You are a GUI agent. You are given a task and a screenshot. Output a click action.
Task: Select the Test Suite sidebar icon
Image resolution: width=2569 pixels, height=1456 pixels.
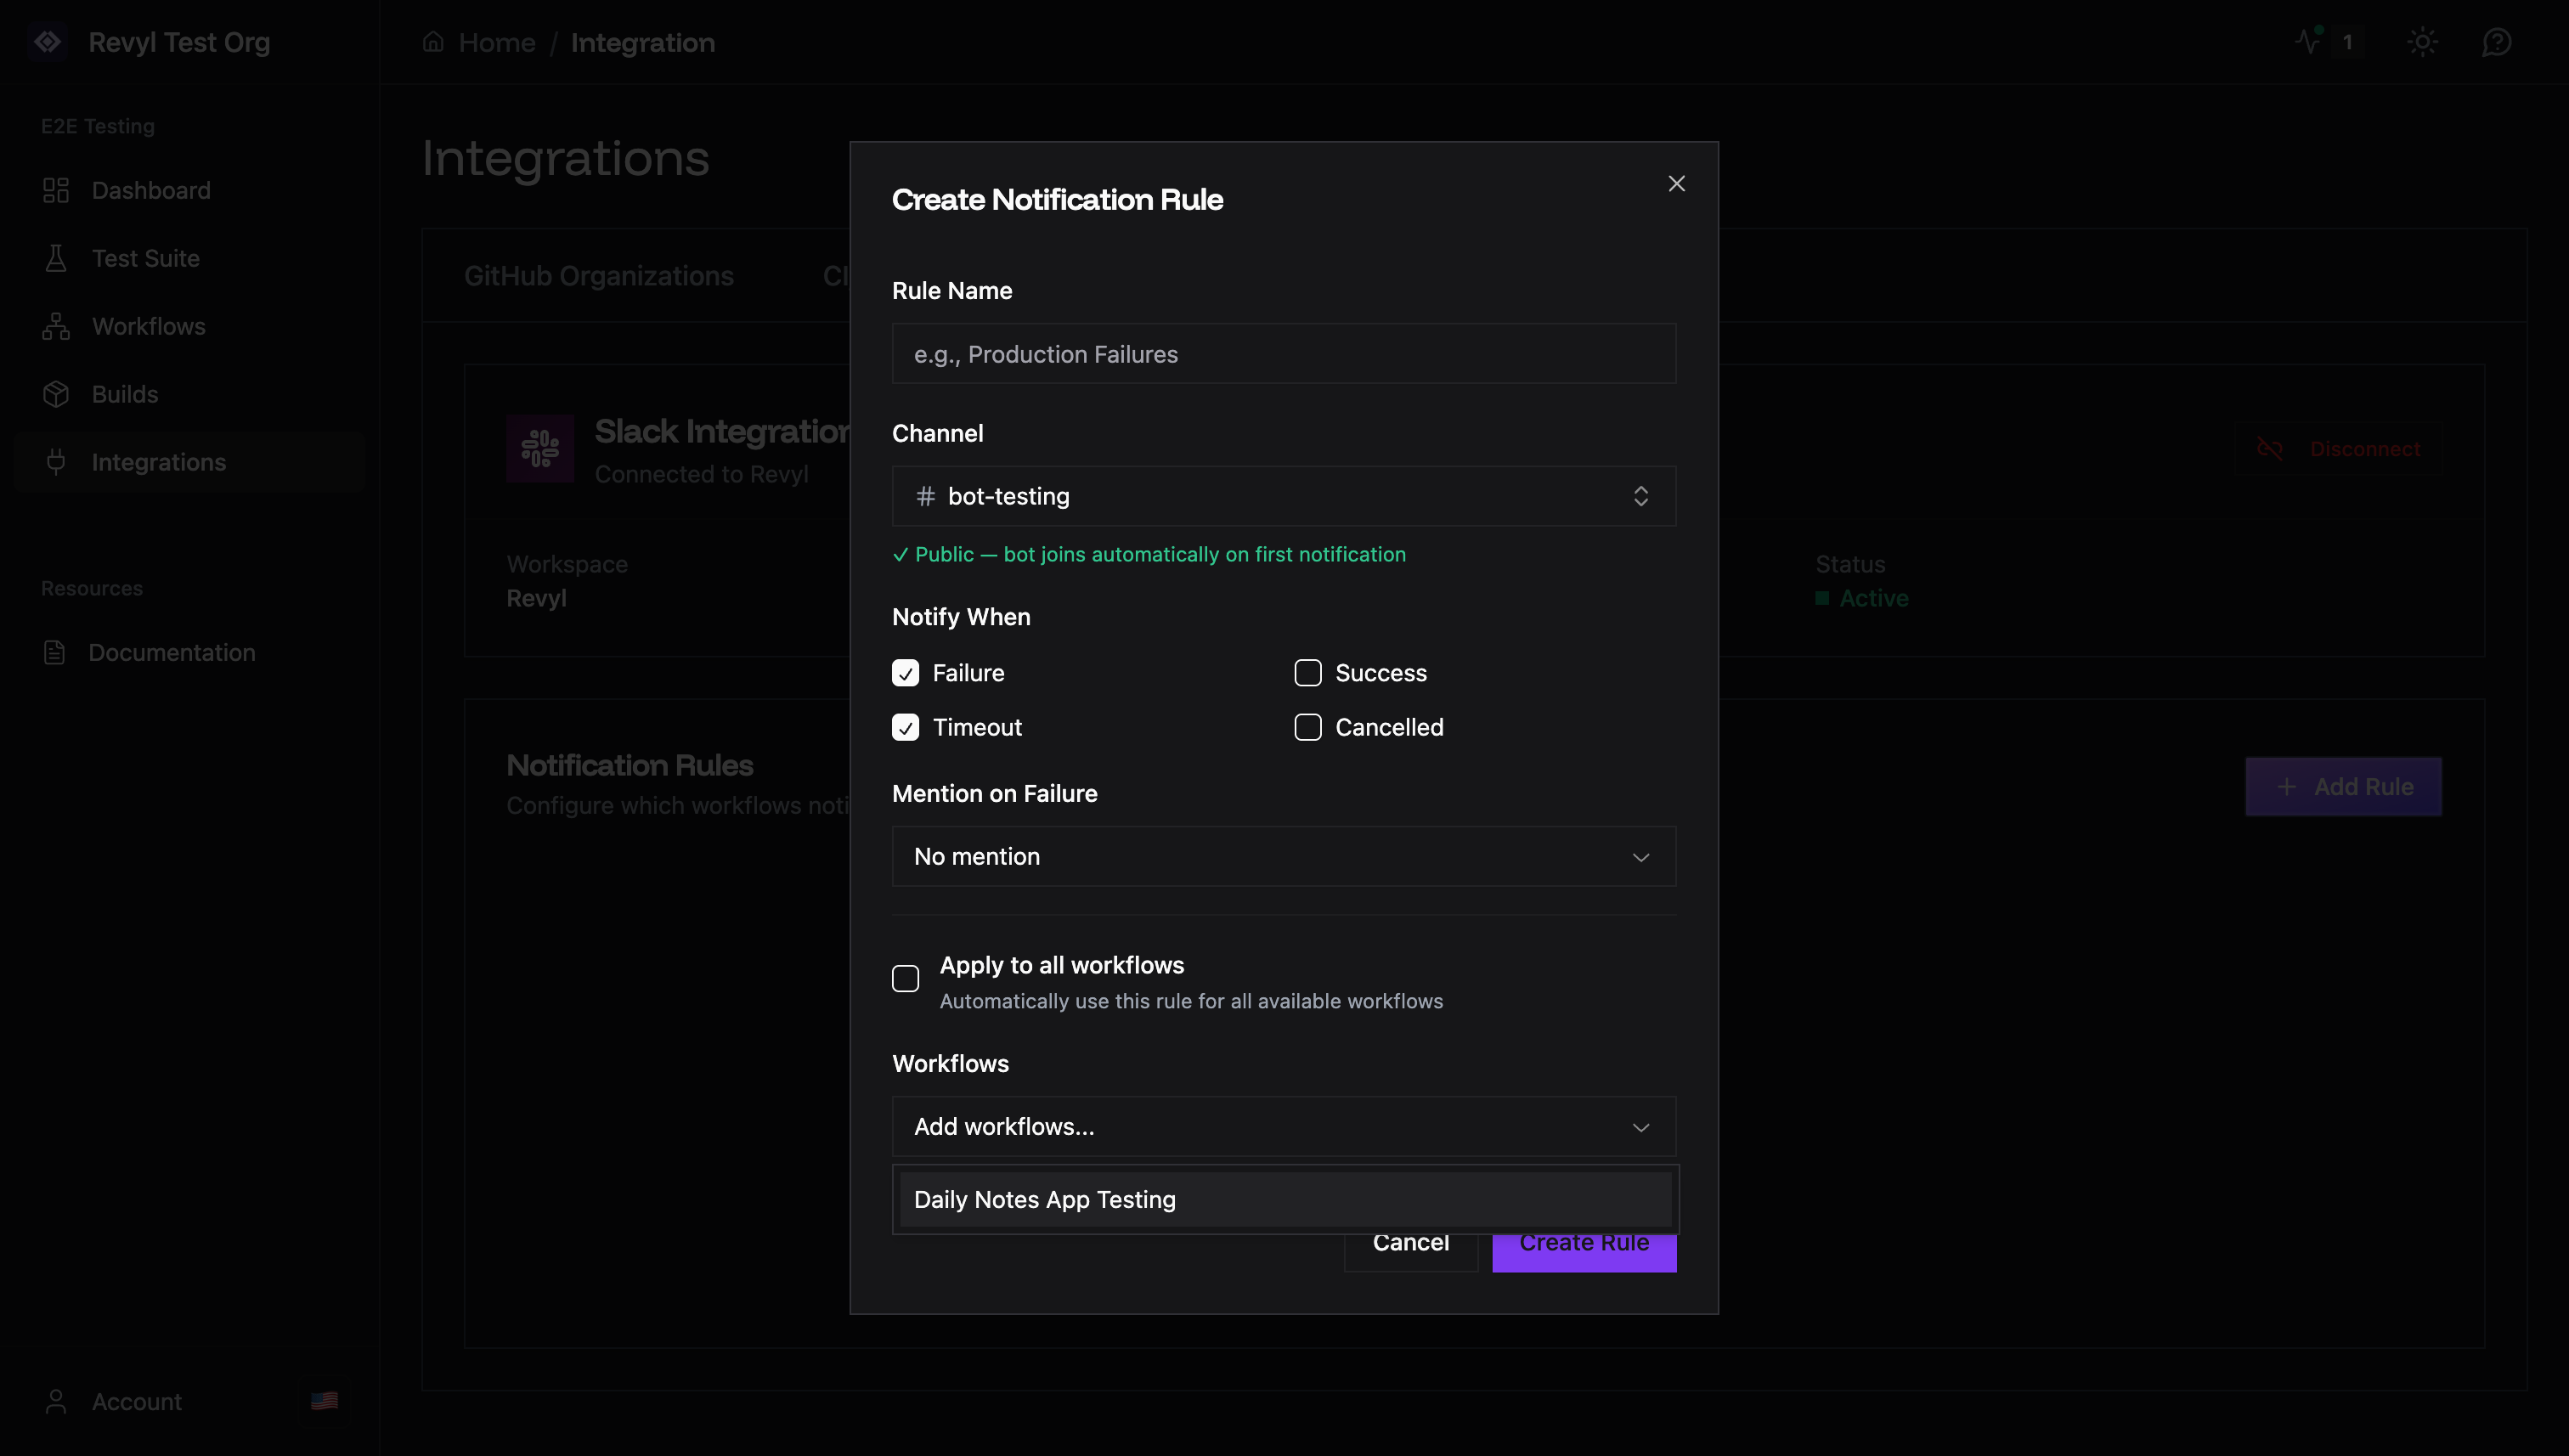click(56, 258)
